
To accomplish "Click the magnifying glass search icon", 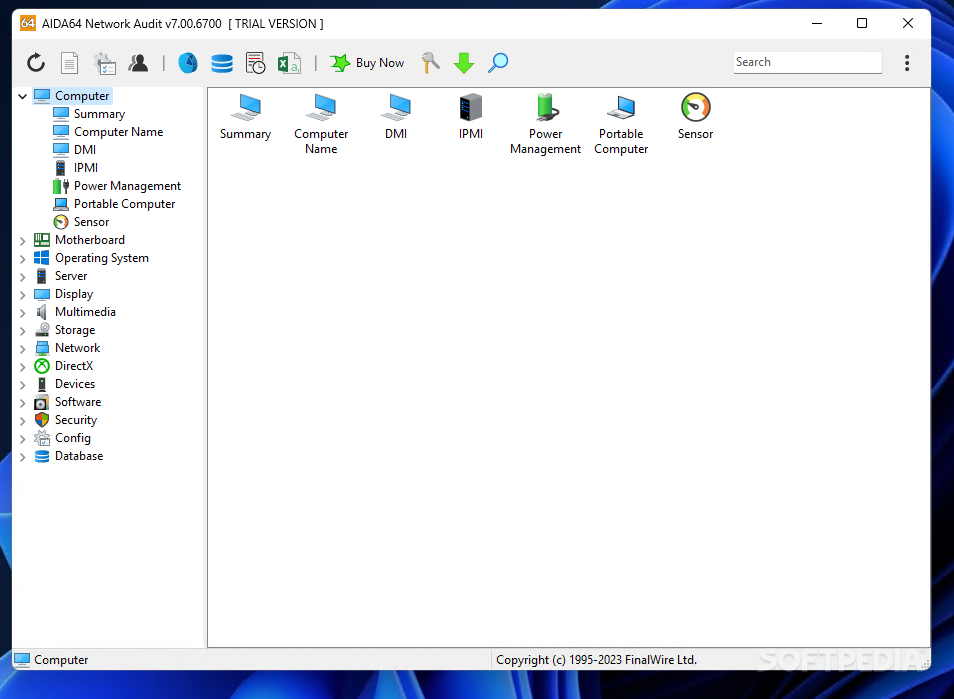I will (498, 63).
